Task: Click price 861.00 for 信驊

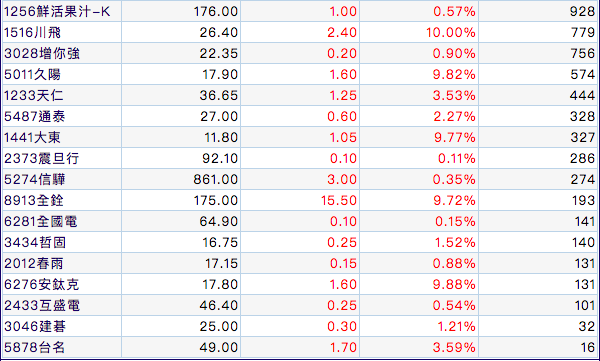Action: click(215, 180)
